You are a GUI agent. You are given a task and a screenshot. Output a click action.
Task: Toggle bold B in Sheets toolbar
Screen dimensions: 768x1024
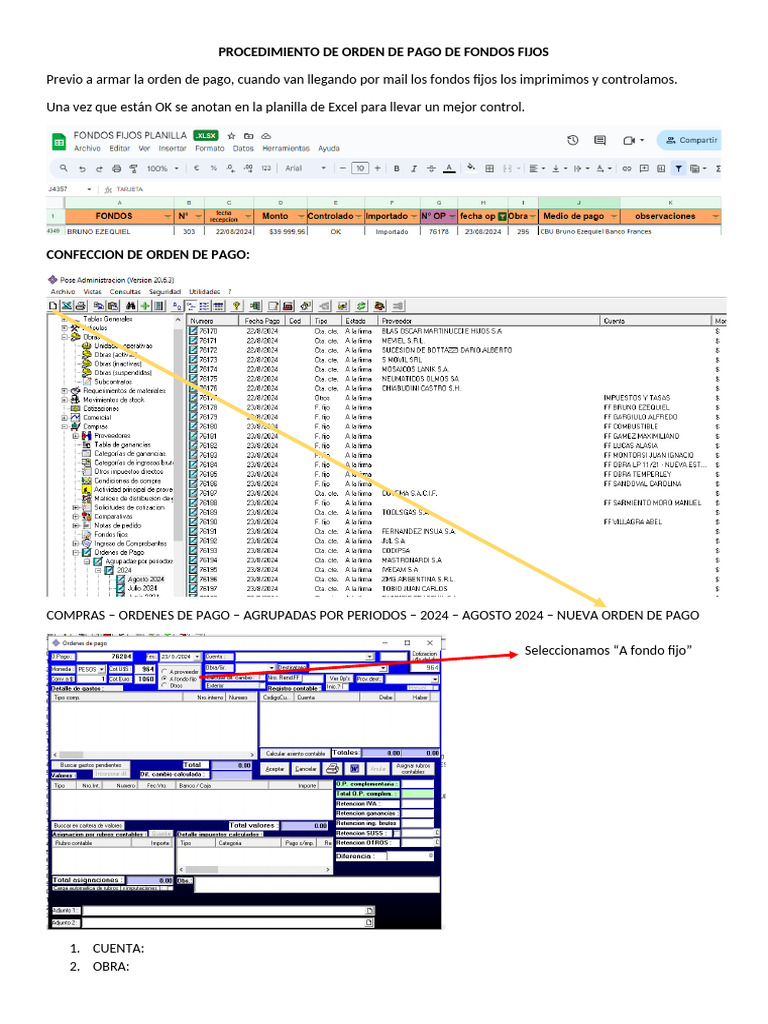point(396,168)
